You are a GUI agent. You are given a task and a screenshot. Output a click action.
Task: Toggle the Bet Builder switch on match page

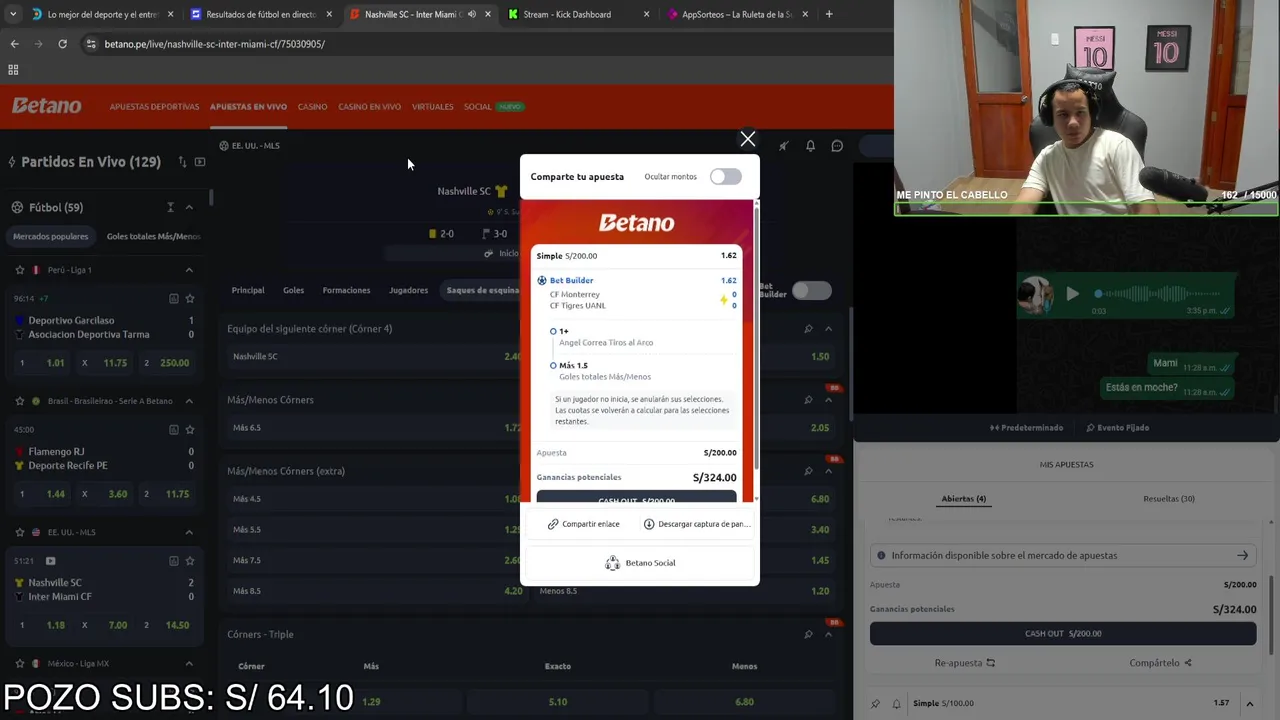811,290
